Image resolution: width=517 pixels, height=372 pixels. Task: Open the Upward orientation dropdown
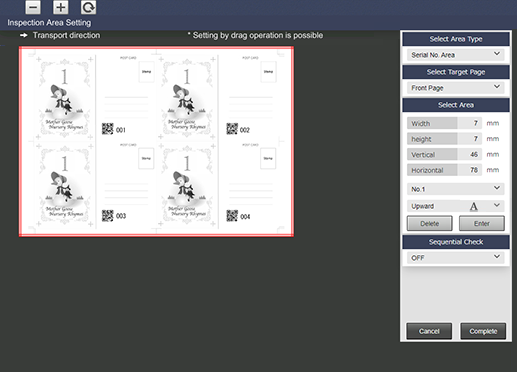(x=456, y=206)
